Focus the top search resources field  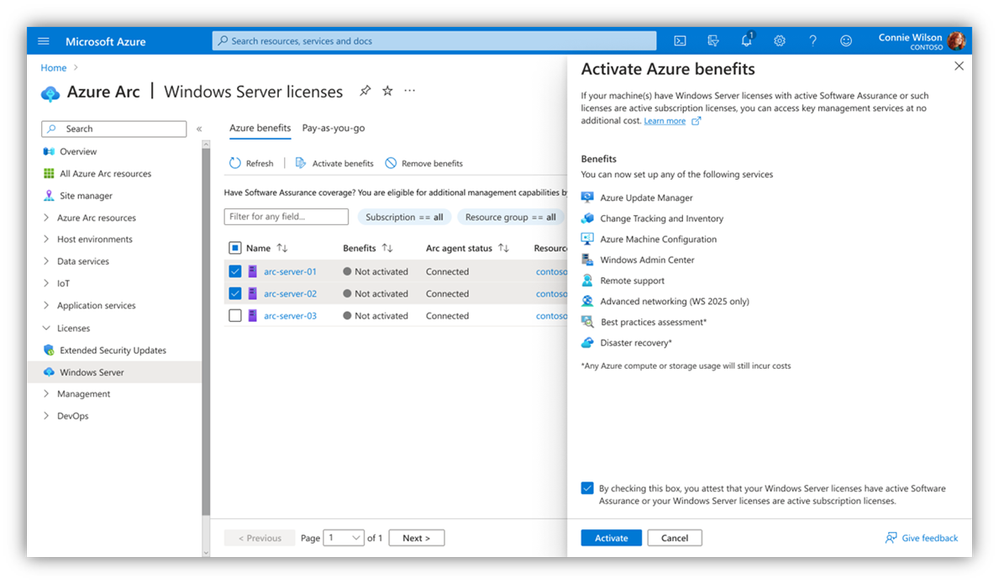pos(435,41)
